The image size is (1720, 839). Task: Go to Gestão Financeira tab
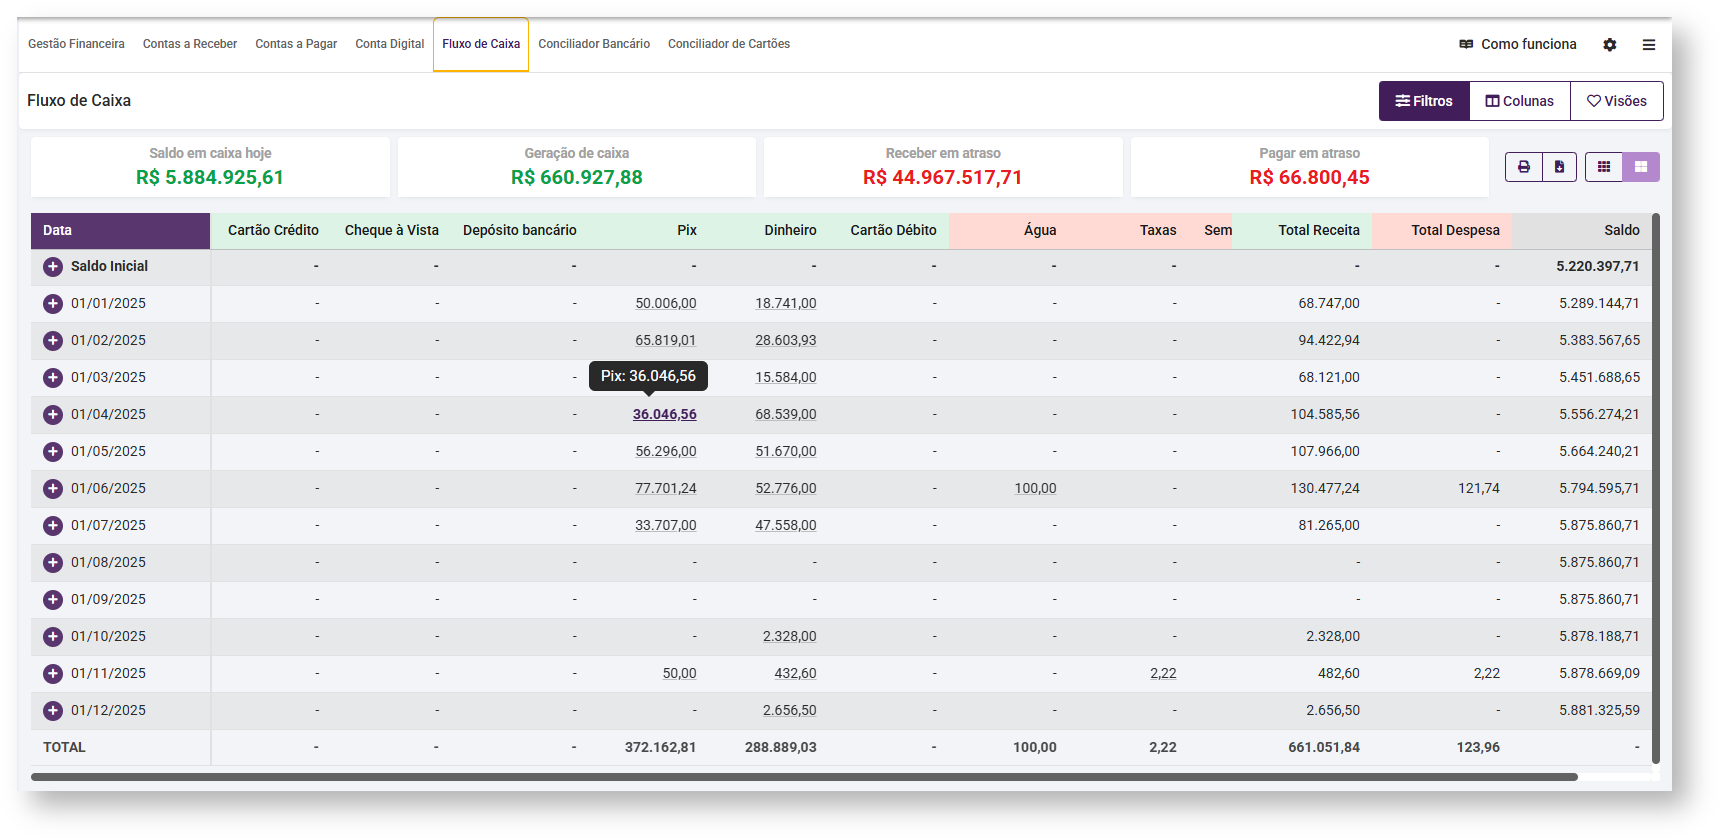(76, 44)
